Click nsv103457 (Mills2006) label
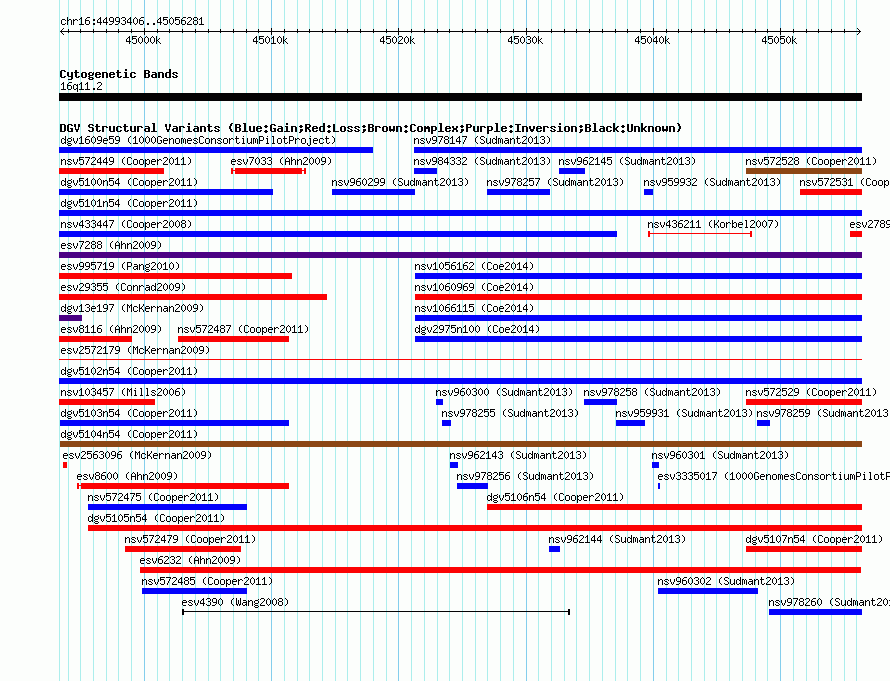Image resolution: width=890 pixels, height=681 pixels. [x=123, y=392]
